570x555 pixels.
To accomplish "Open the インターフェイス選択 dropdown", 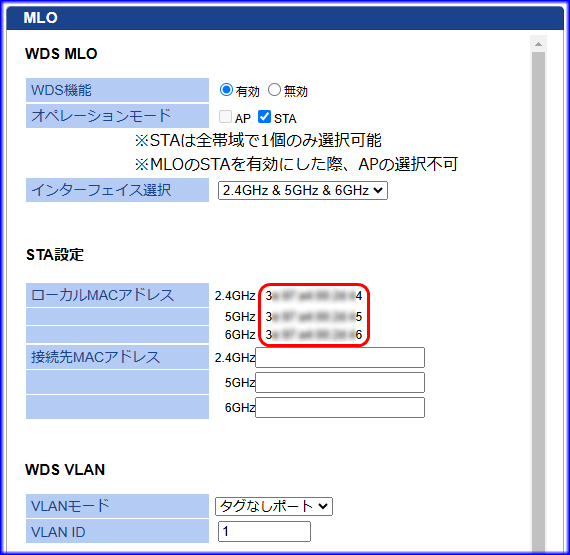I will (x=303, y=190).
